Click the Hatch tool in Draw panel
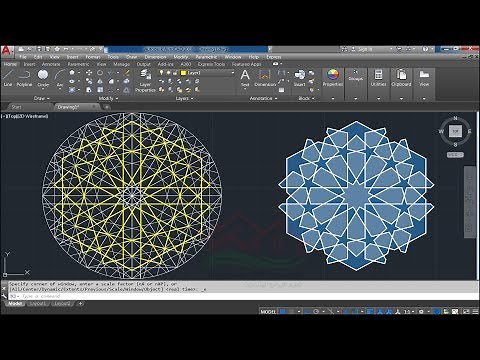 72,90
